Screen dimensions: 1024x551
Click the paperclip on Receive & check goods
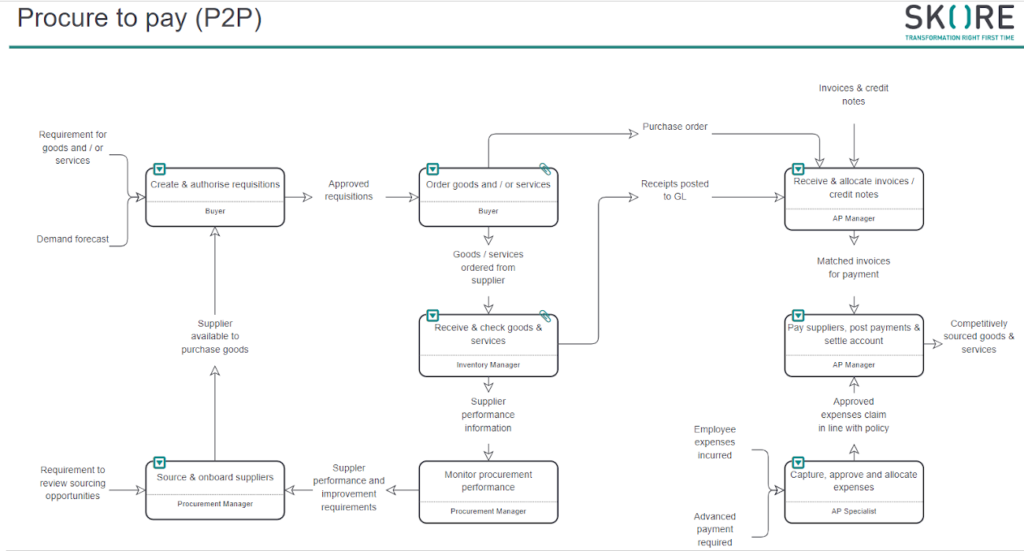545,316
